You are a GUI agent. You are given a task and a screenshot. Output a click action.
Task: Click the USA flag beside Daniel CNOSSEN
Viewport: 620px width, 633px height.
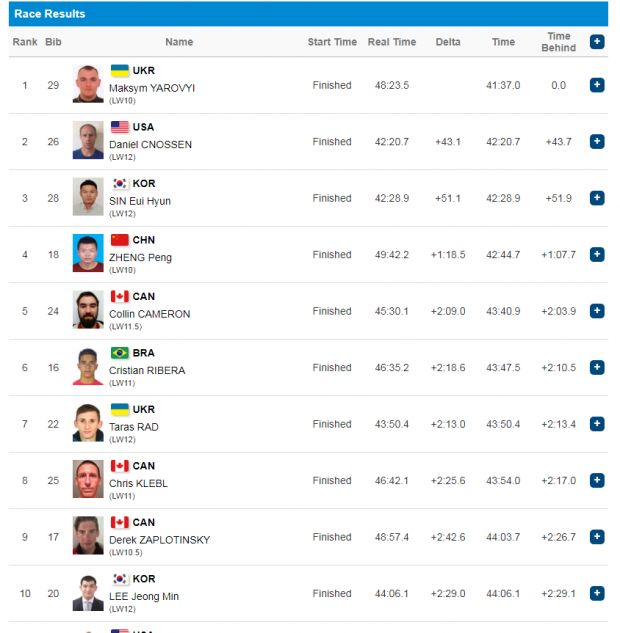coord(120,127)
